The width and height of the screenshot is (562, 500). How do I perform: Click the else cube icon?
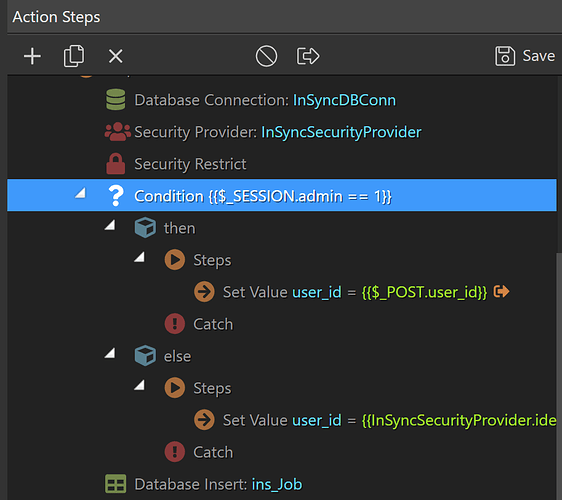click(x=145, y=356)
